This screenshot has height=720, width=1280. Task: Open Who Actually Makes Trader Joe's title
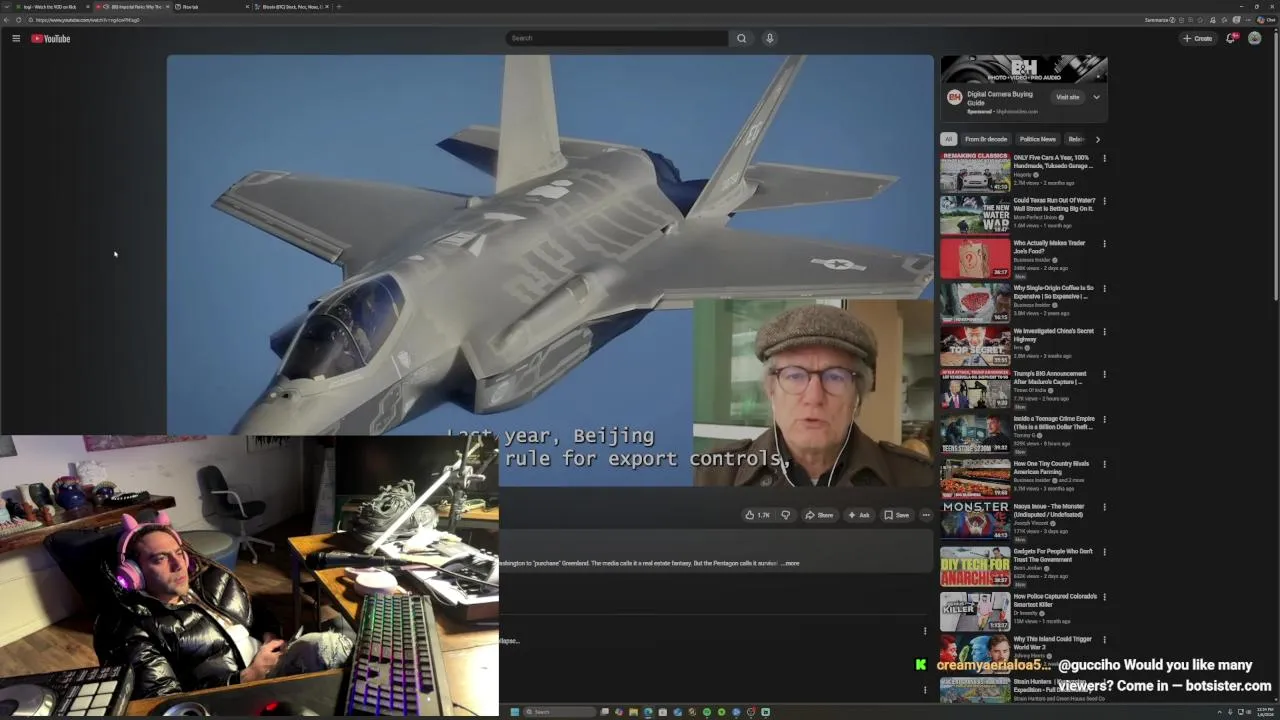1049,247
